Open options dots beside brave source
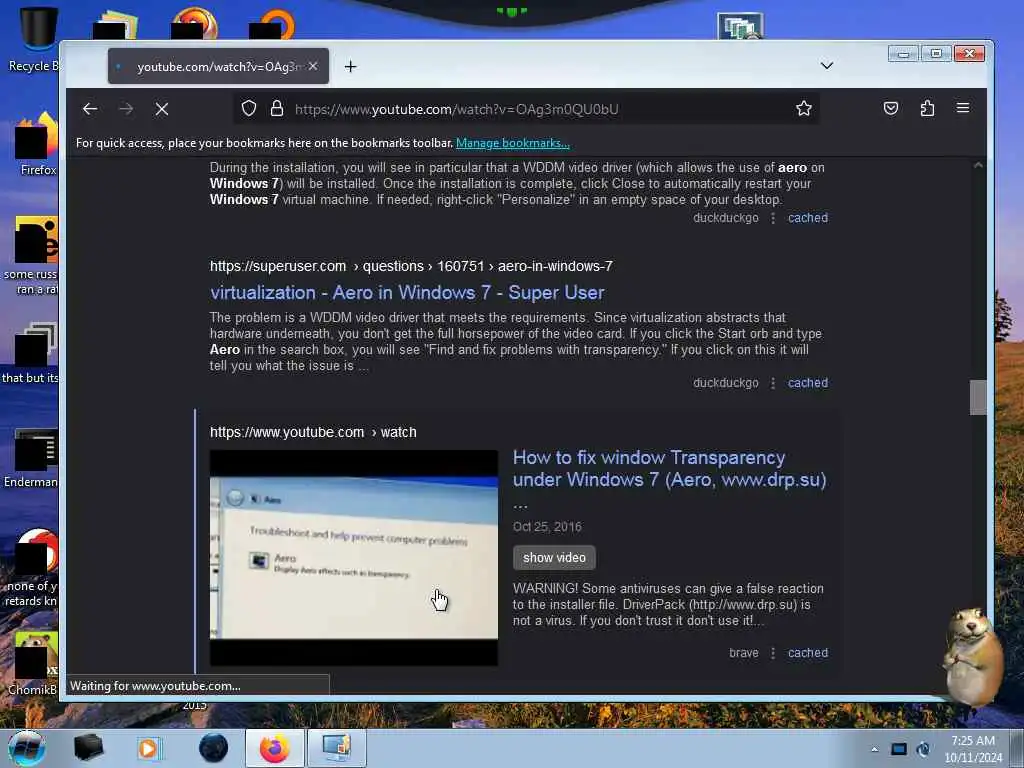This screenshot has height=768, width=1024. [x=773, y=652]
